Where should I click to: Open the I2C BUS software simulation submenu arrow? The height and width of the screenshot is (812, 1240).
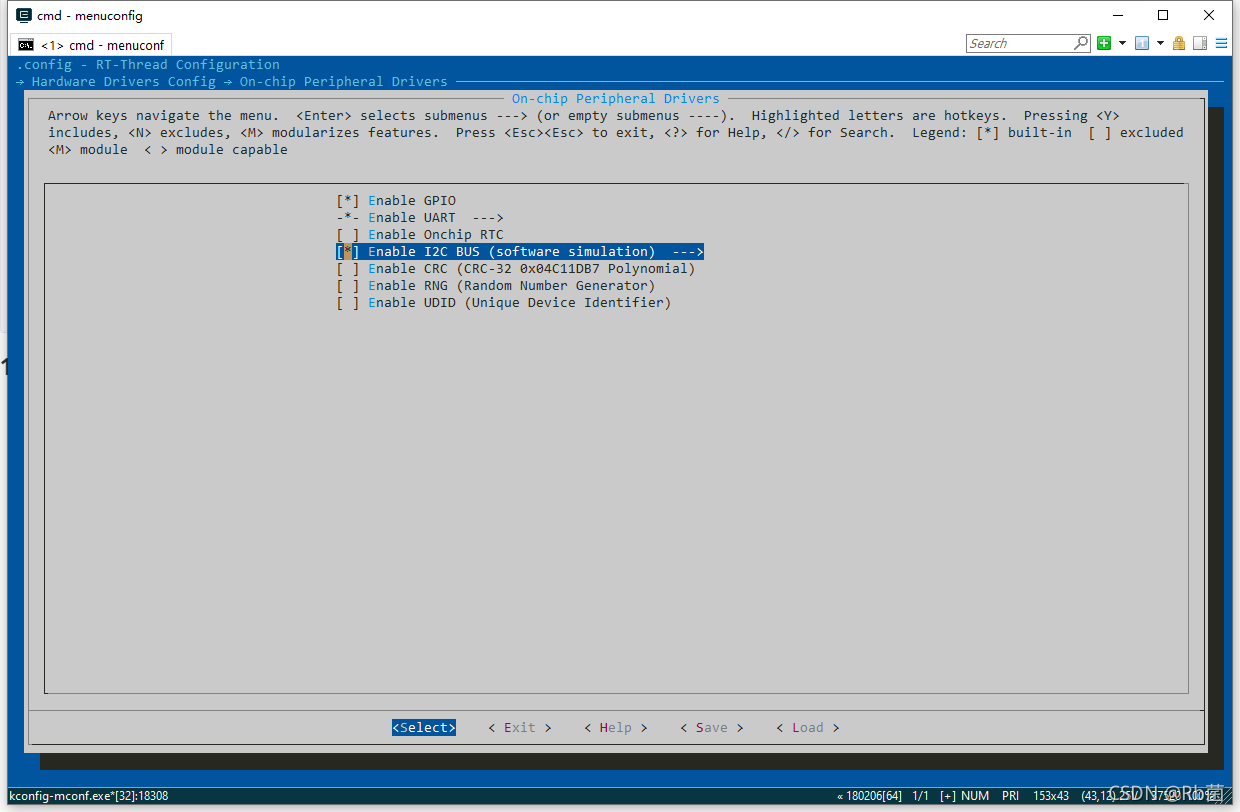688,251
